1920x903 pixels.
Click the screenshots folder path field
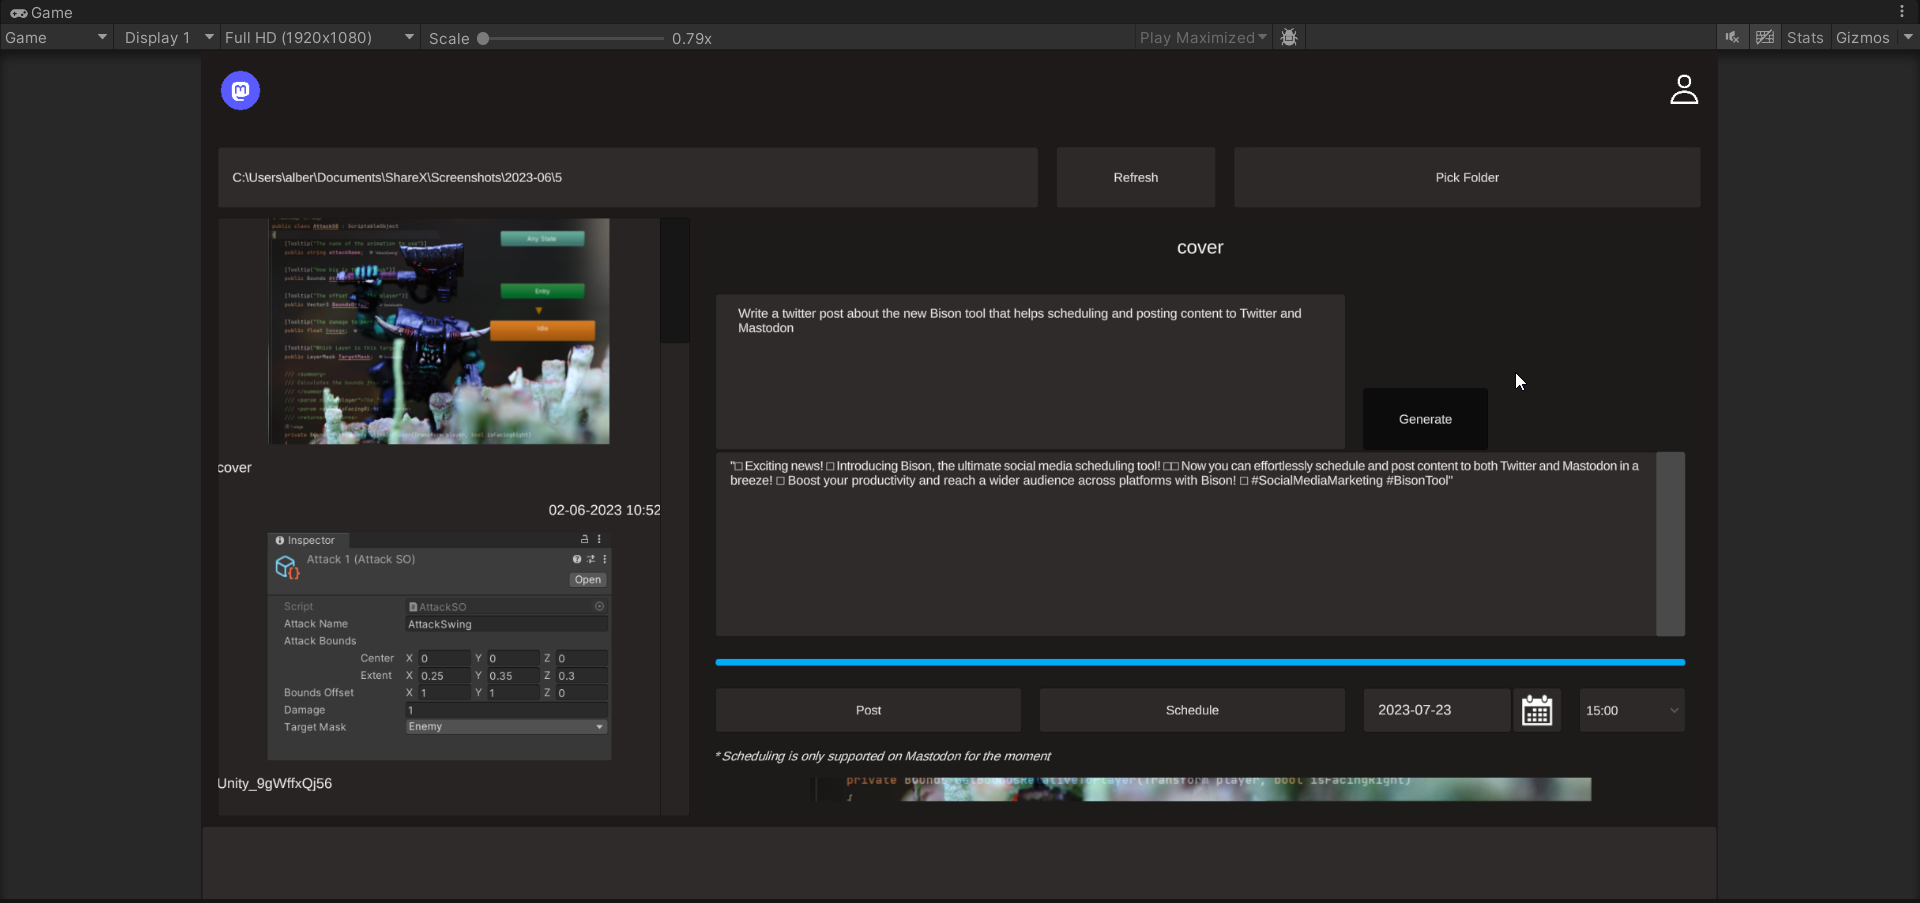(628, 178)
